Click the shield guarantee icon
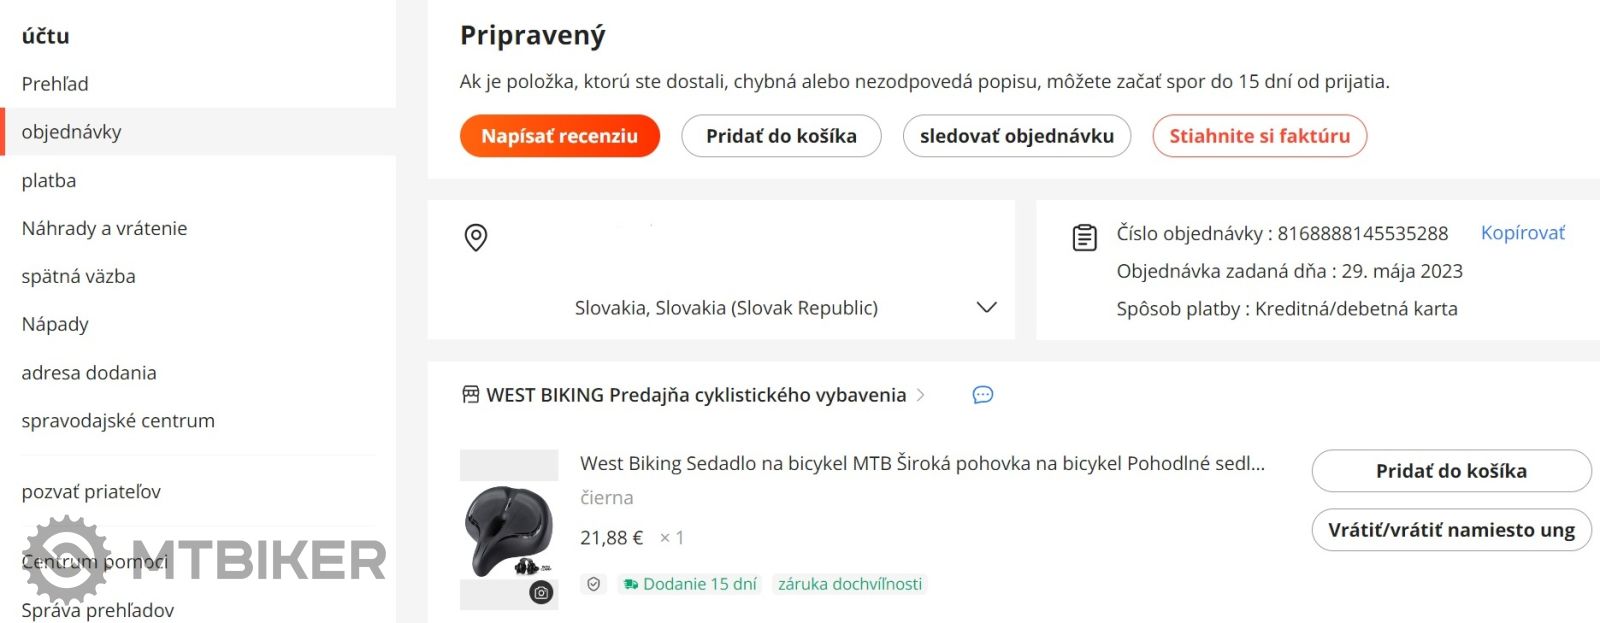This screenshot has width=1600, height=623. (594, 584)
